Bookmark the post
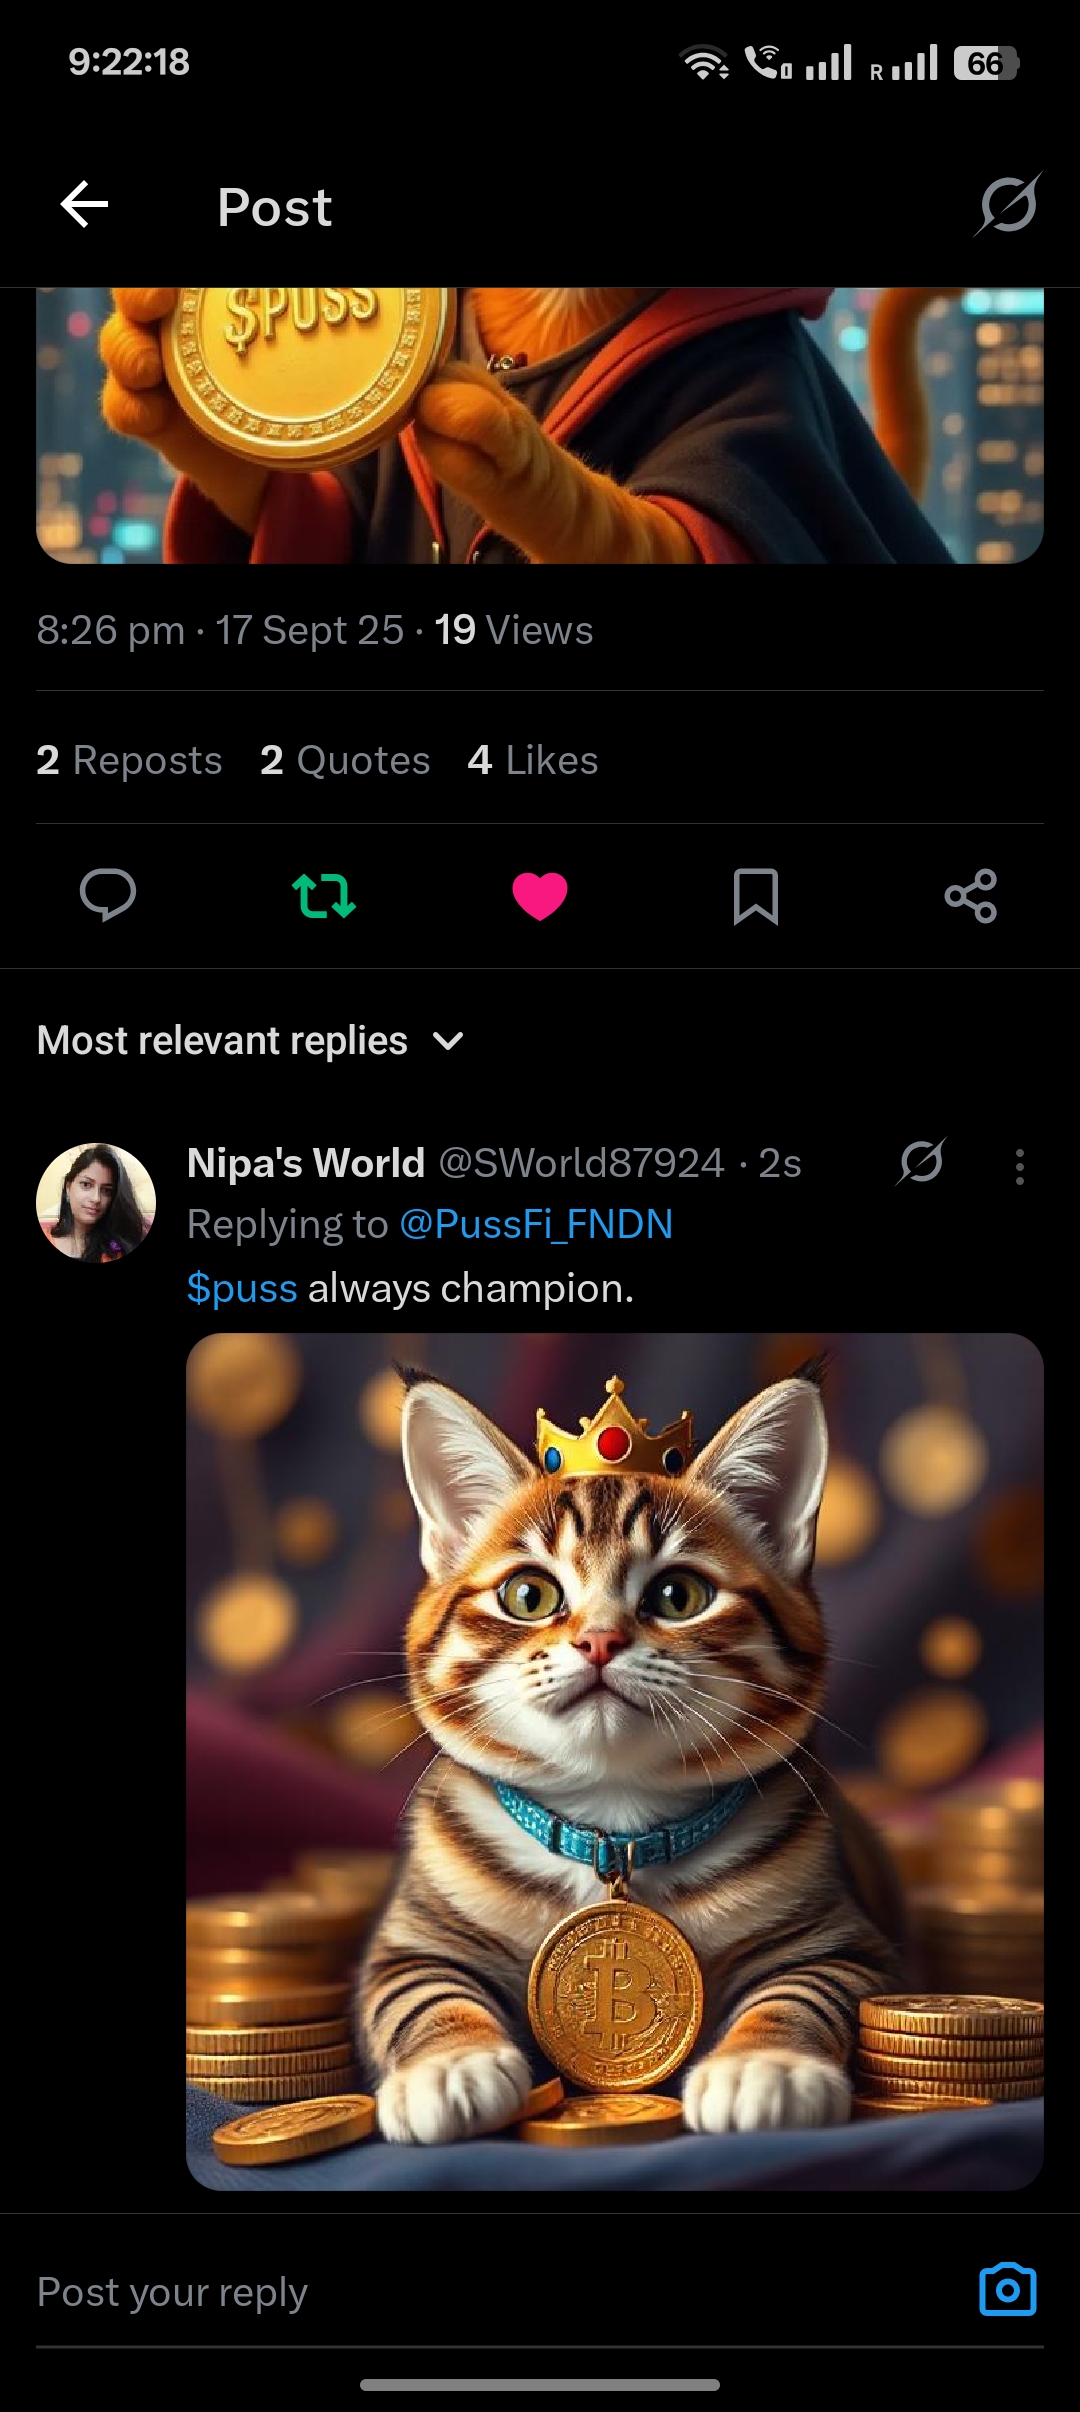 tap(756, 895)
